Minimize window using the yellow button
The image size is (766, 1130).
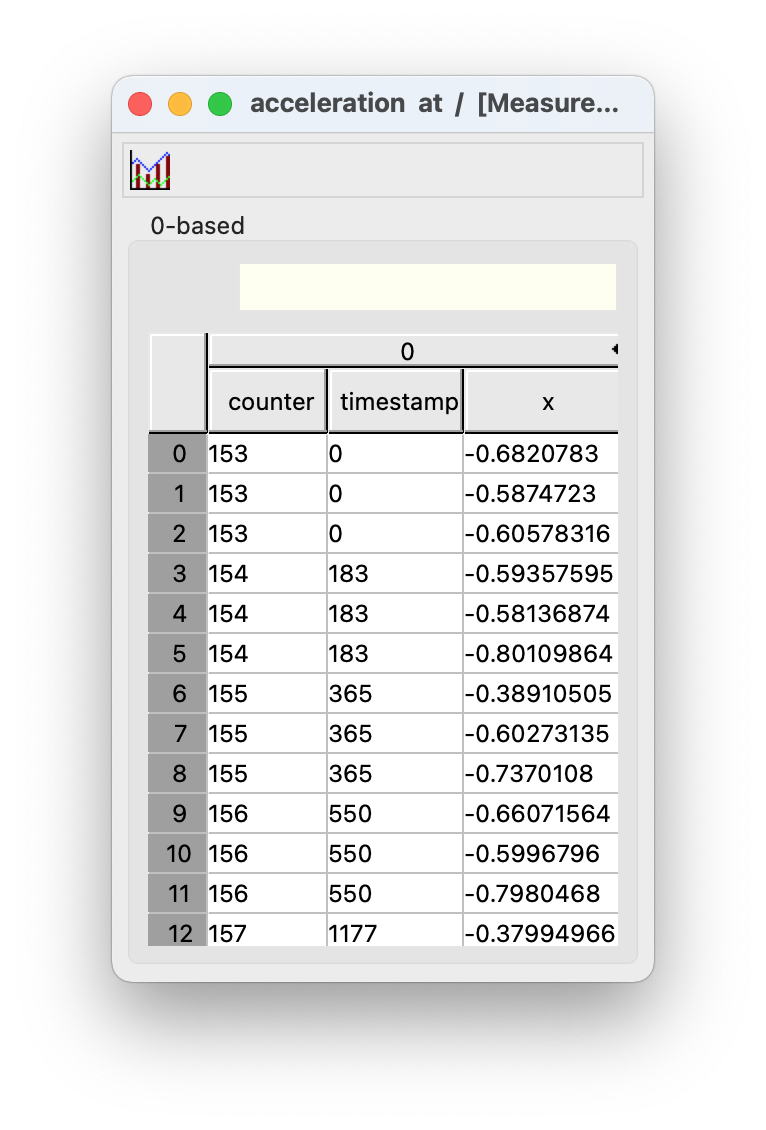click(x=180, y=104)
